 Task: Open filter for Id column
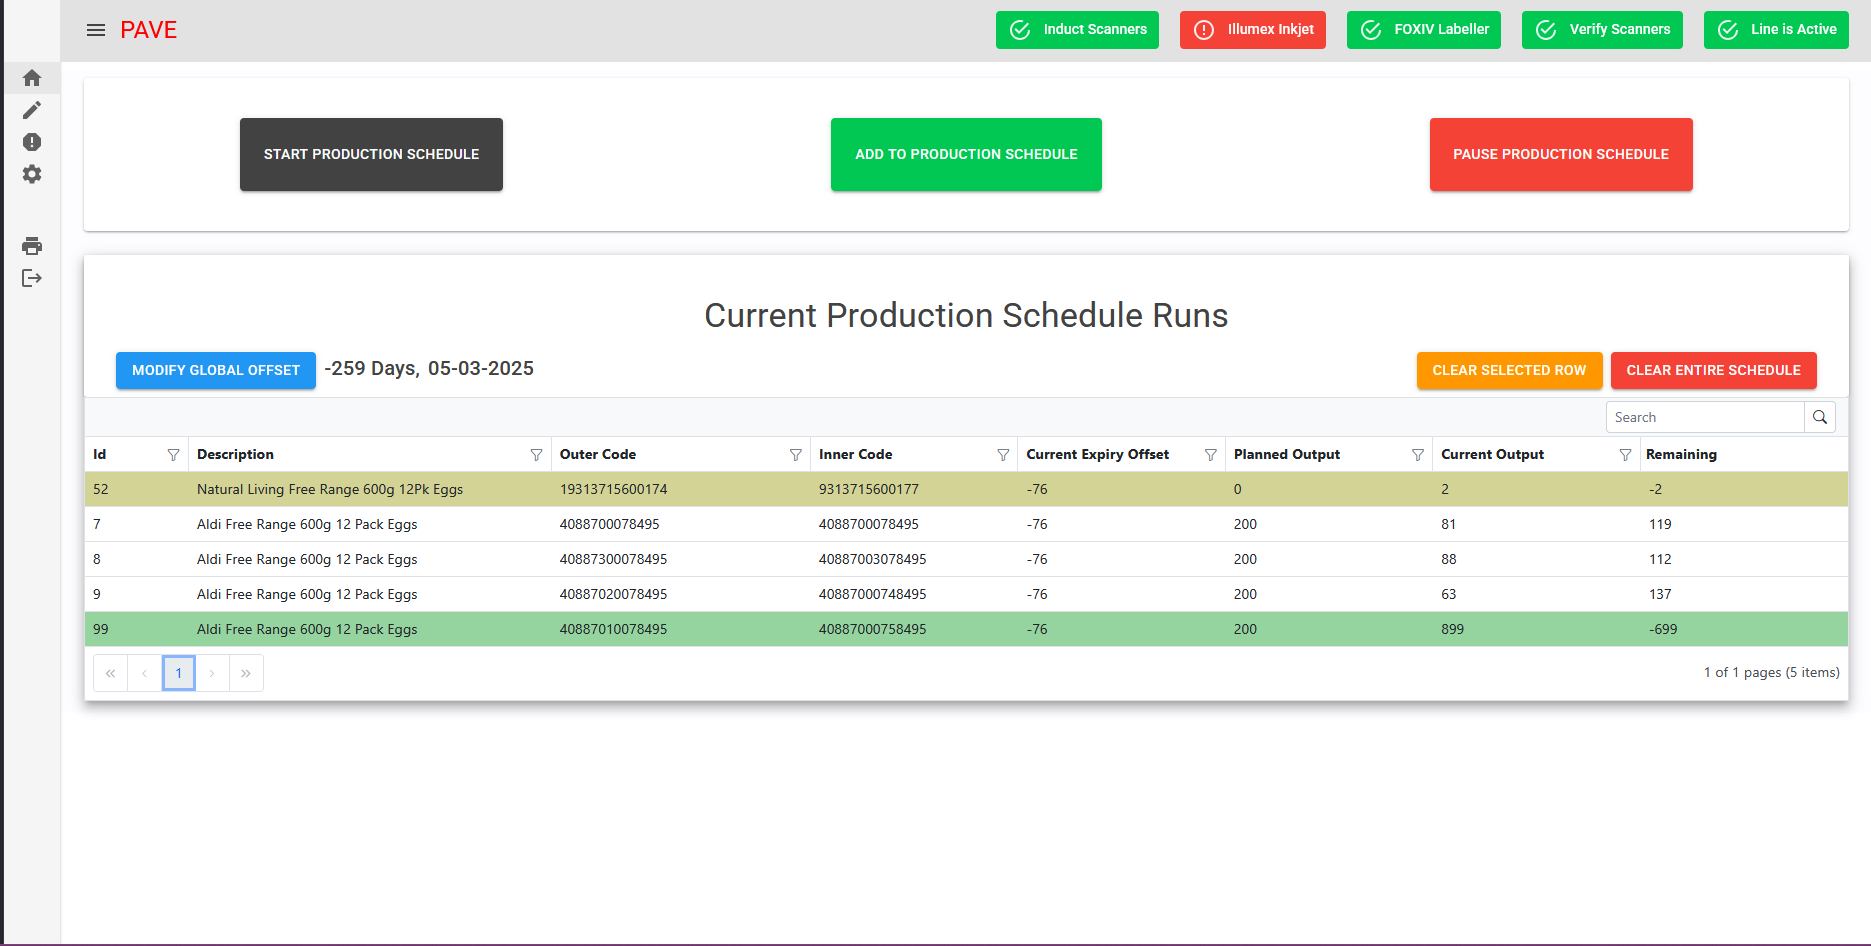(173, 455)
